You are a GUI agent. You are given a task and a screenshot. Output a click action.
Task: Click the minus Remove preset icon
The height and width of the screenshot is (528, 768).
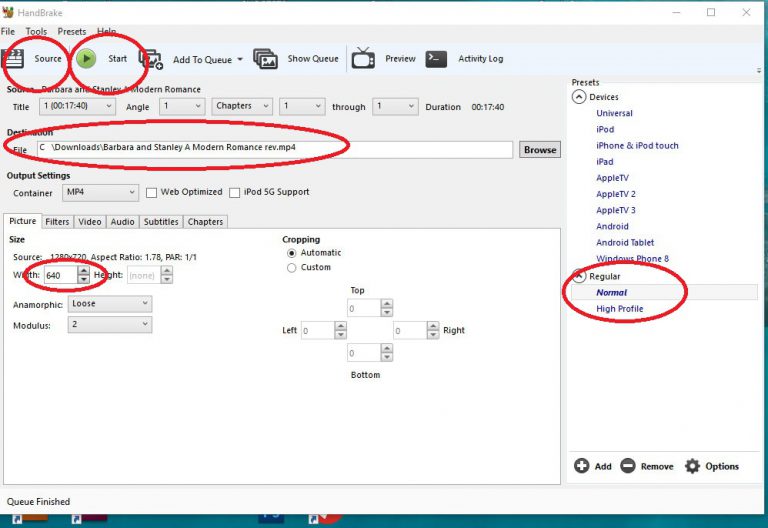(x=627, y=466)
